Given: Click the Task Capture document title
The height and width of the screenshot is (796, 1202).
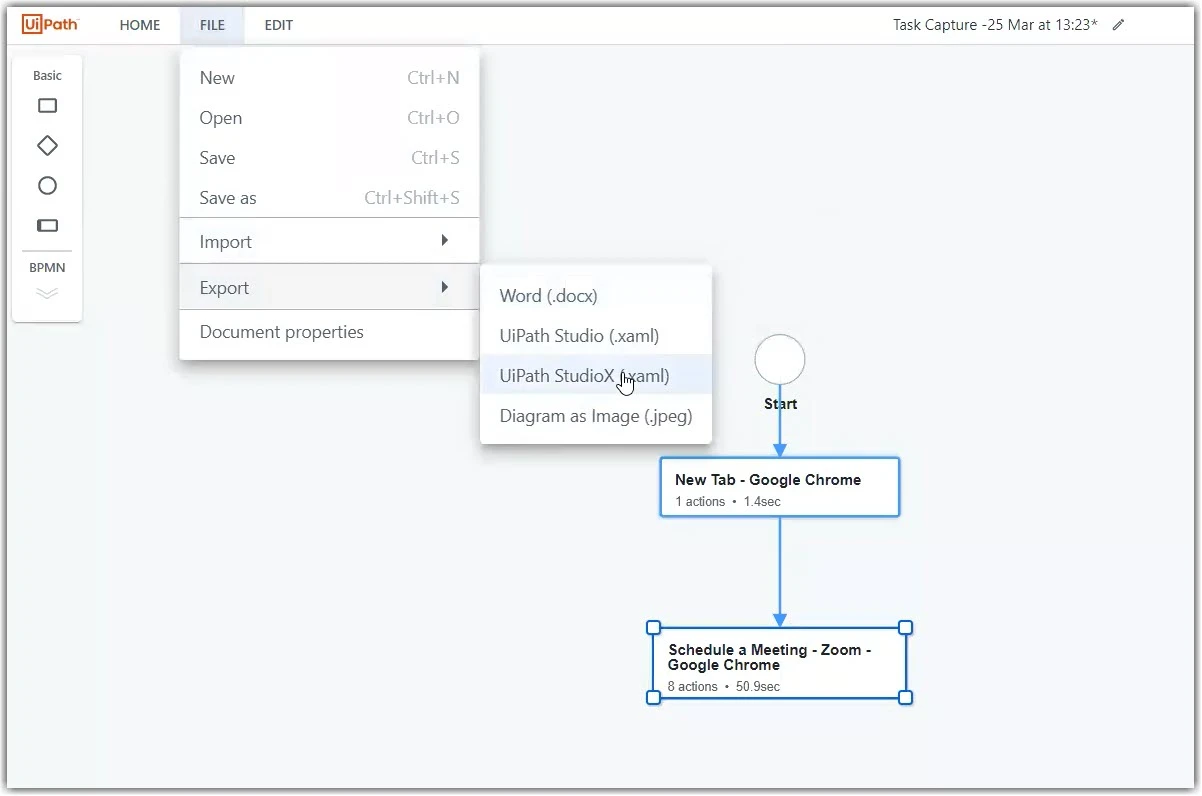Looking at the screenshot, I should (995, 25).
